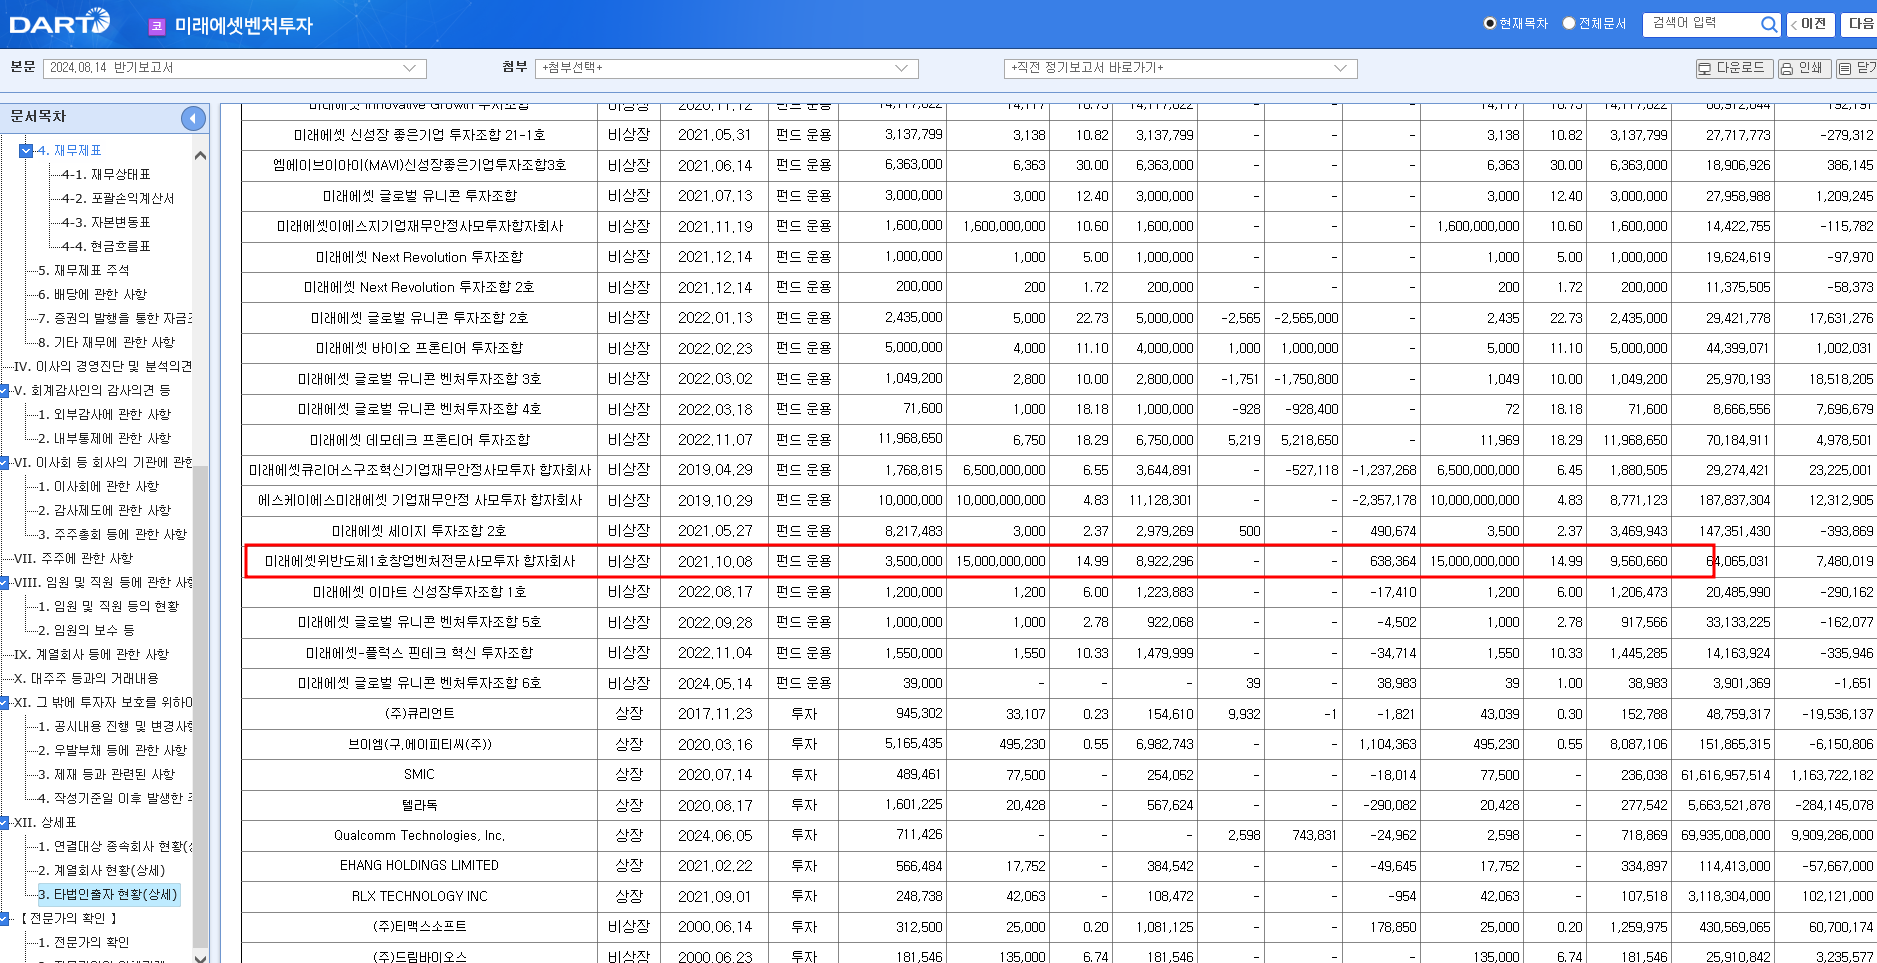Open VII. 주주에 관한 사항
The height and width of the screenshot is (963, 1877).
point(74,559)
